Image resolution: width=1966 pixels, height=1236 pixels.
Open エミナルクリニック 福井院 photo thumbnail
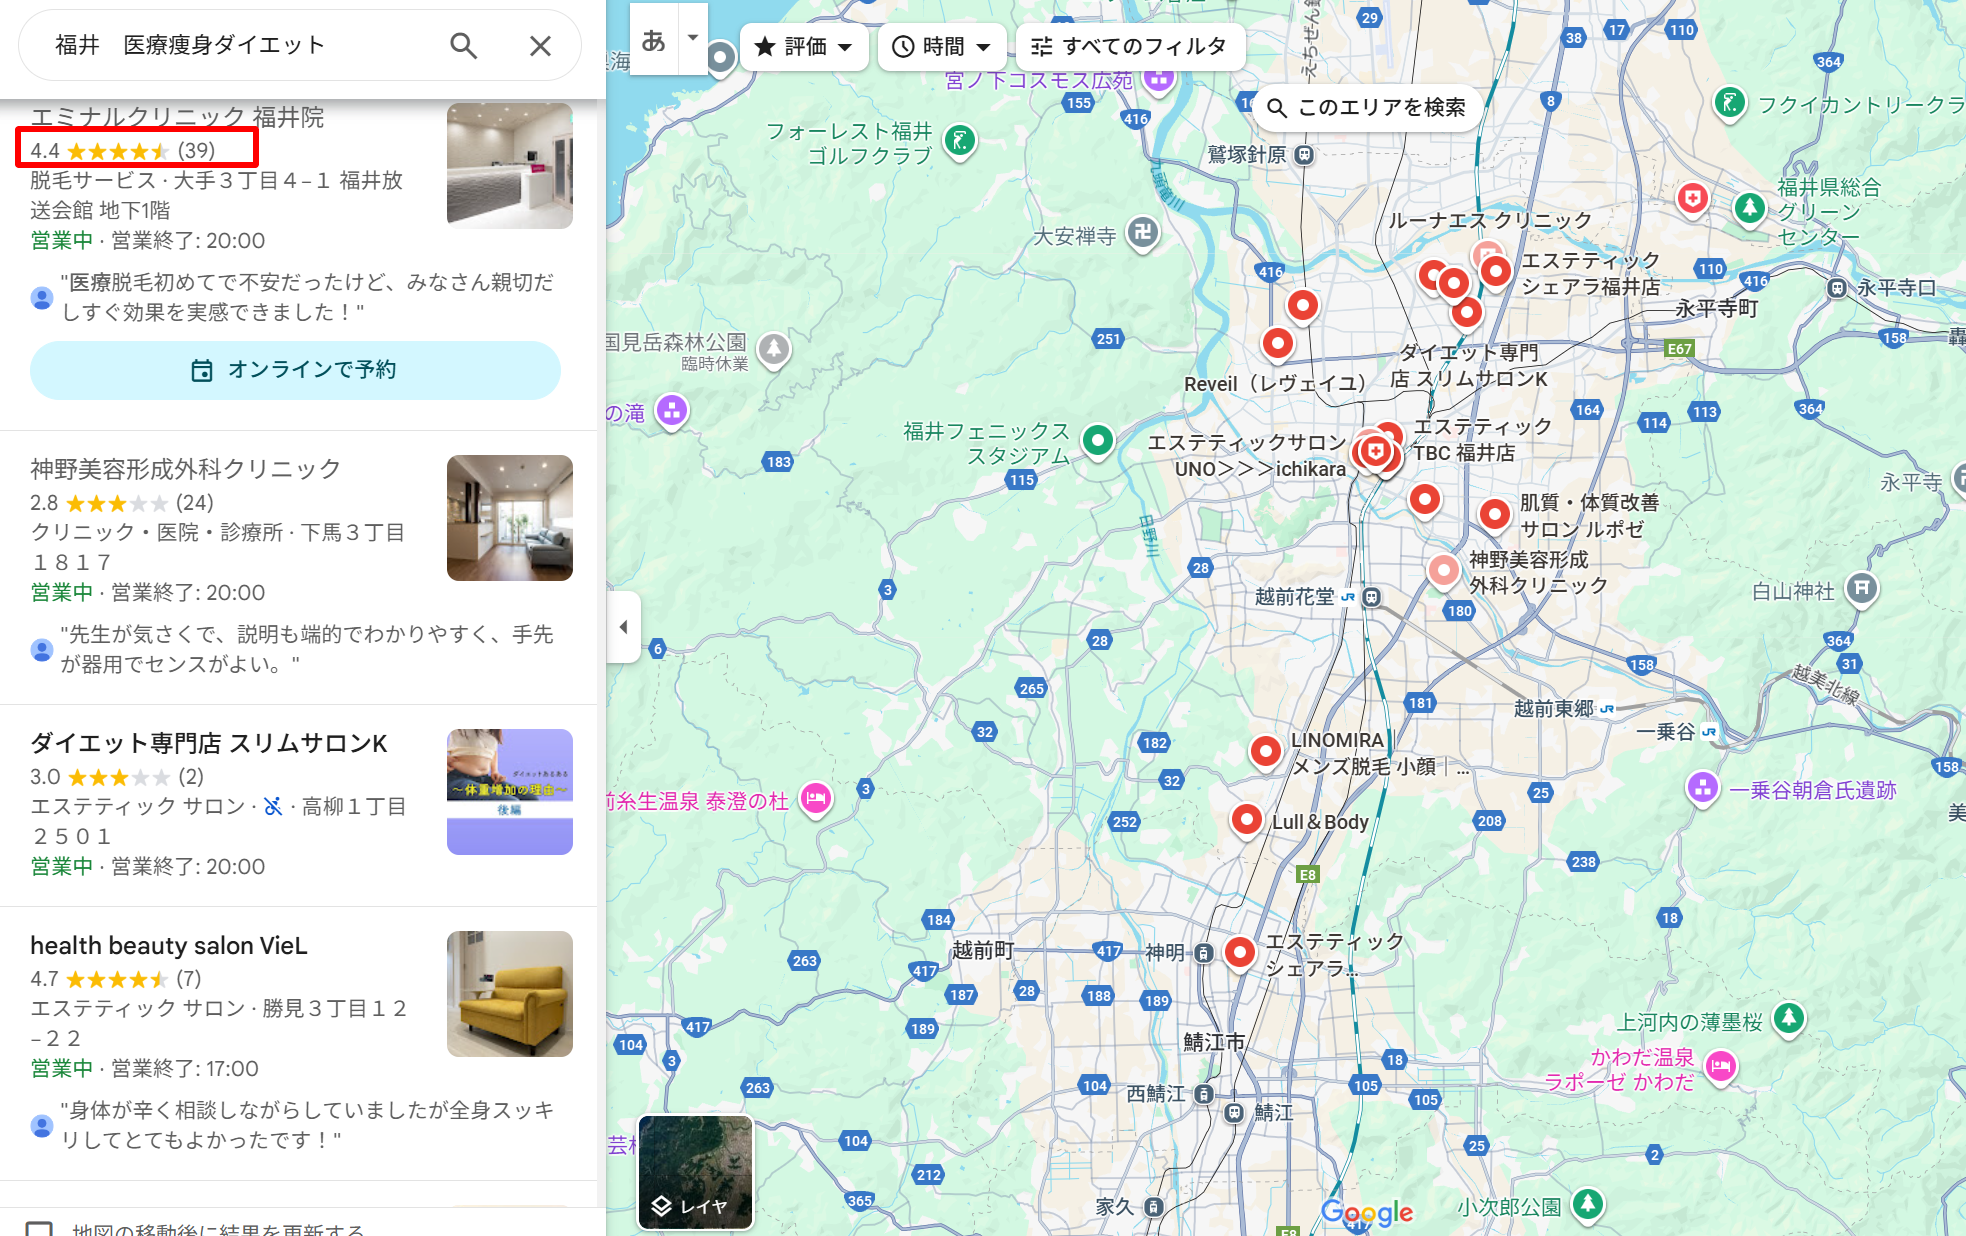pyautogui.click(x=510, y=165)
